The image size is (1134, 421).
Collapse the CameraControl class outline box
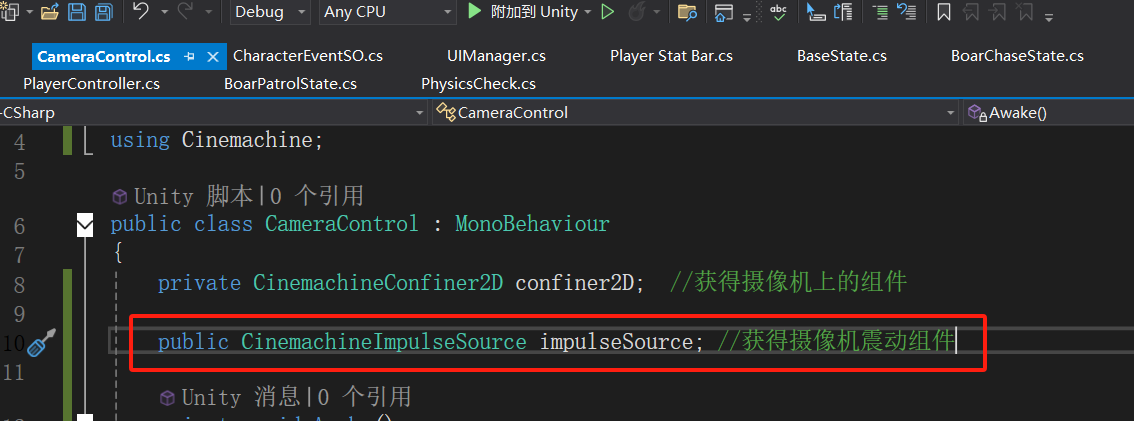85,225
